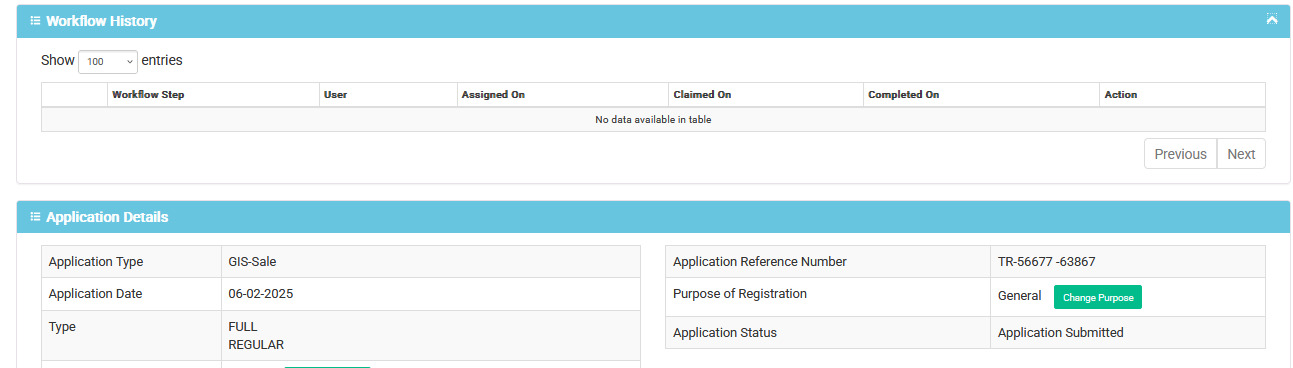This screenshot has height=368, width=1293.
Task: Click the Application Details panel title
Action: pyautogui.click(x=107, y=217)
